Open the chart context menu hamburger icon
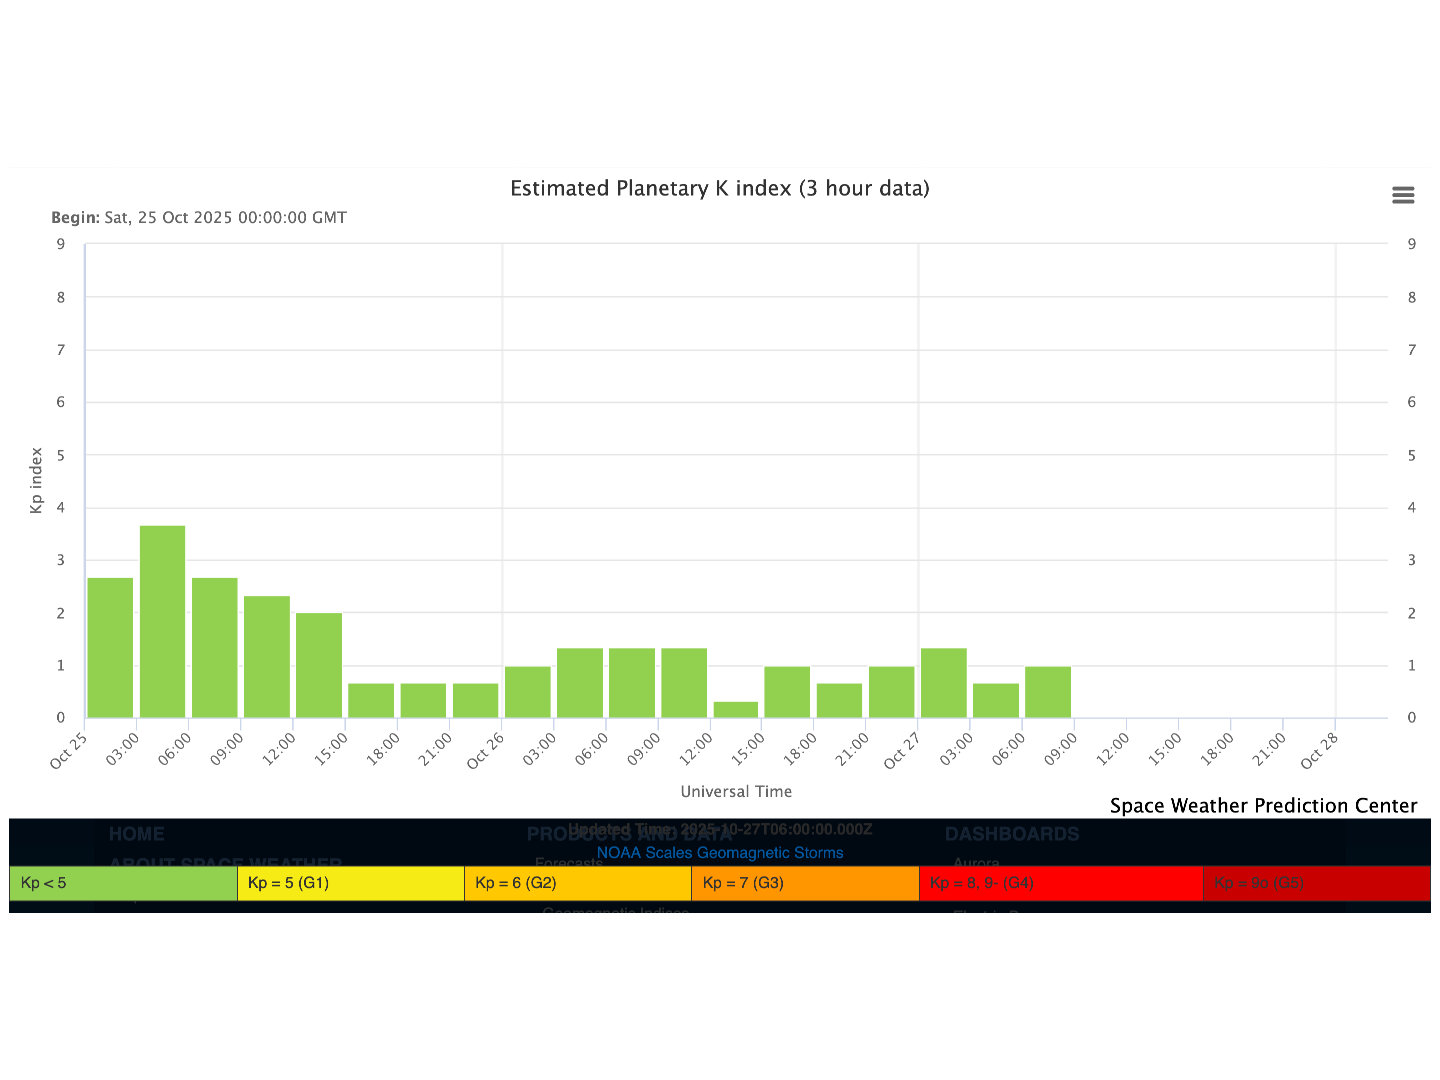 [1403, 195]
